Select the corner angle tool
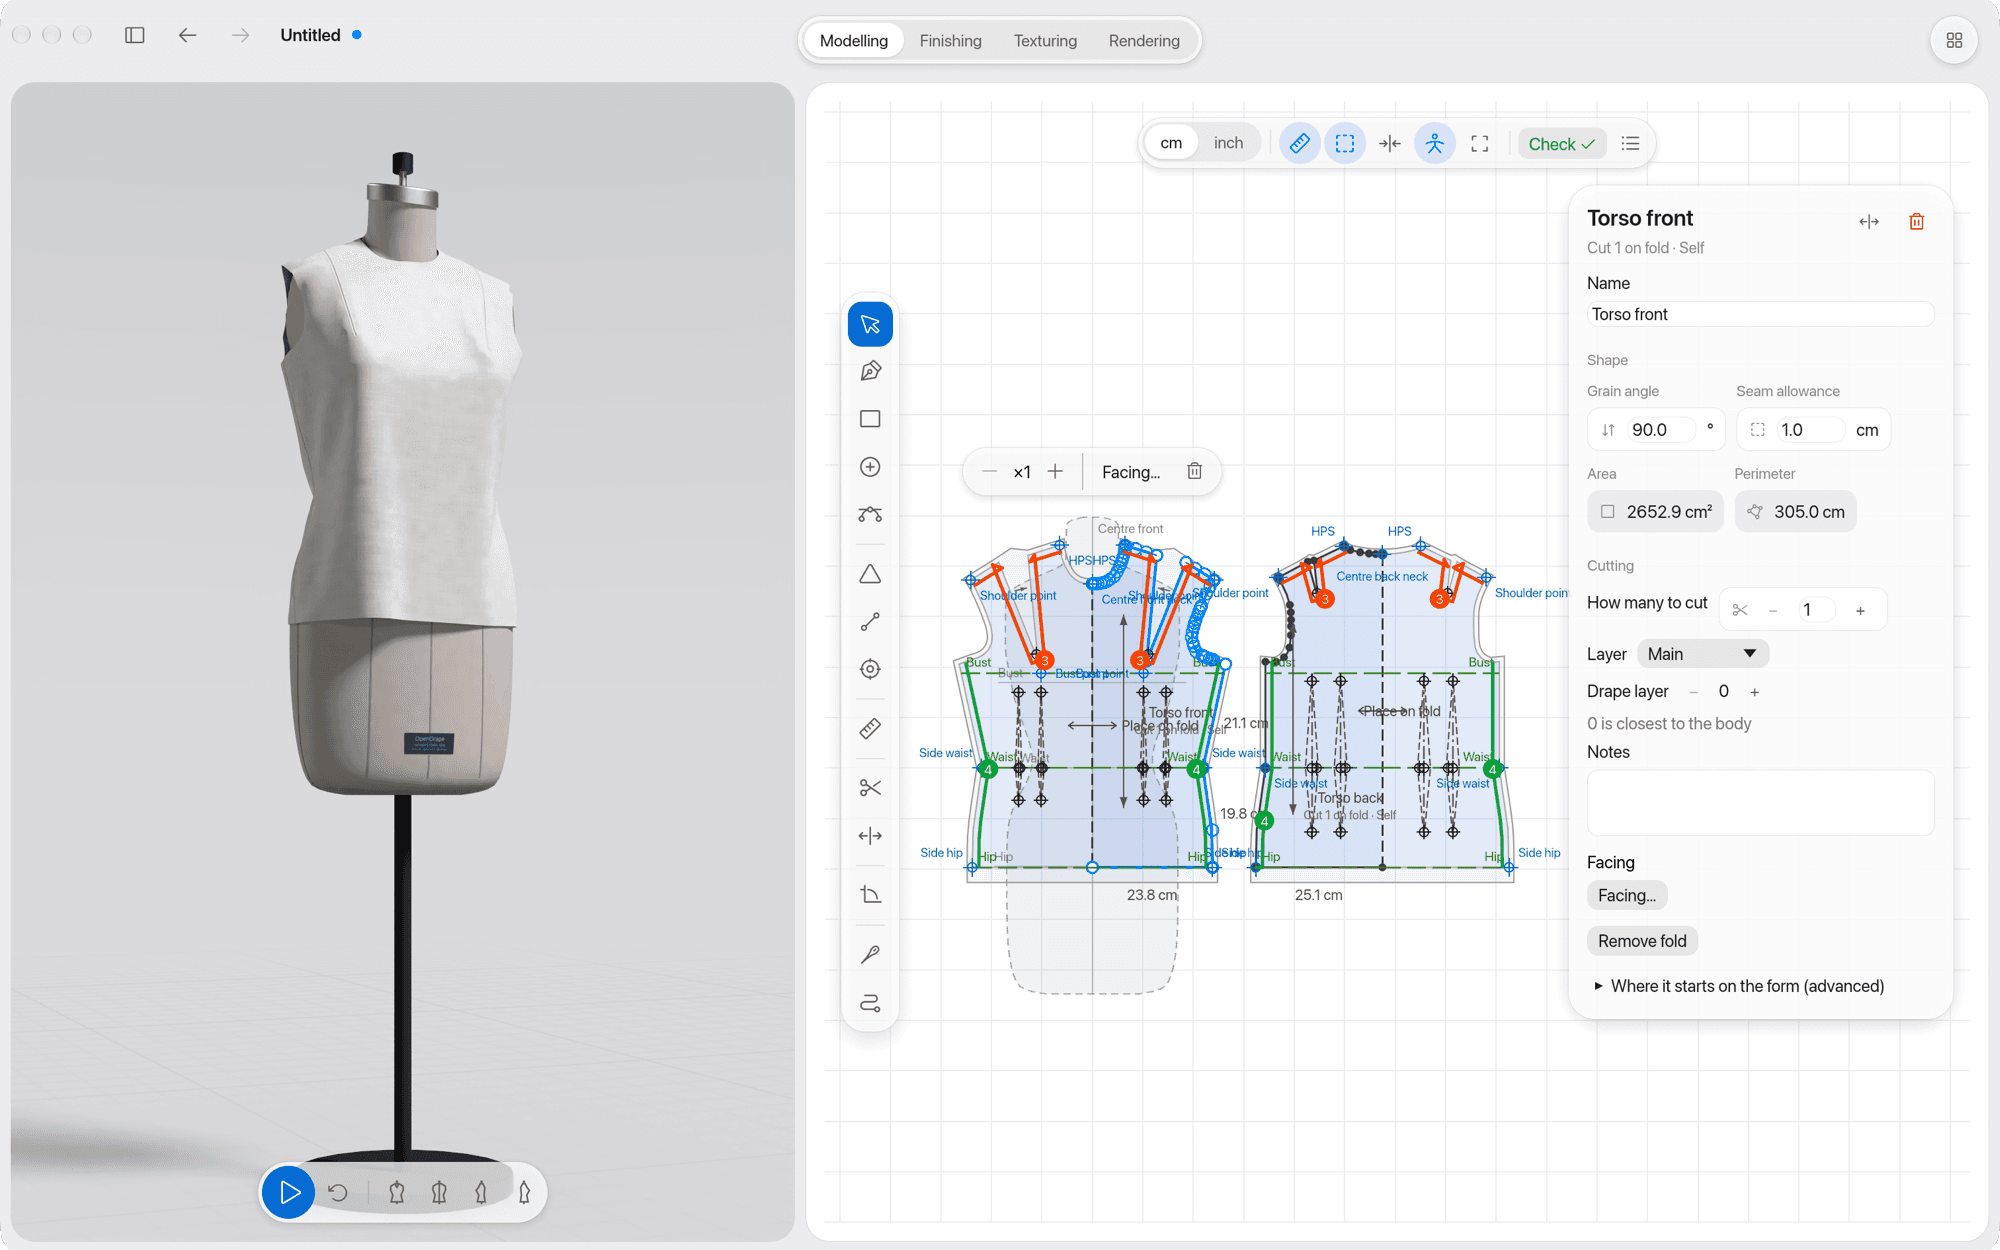2000x1250 pixels. pos(870,895)
